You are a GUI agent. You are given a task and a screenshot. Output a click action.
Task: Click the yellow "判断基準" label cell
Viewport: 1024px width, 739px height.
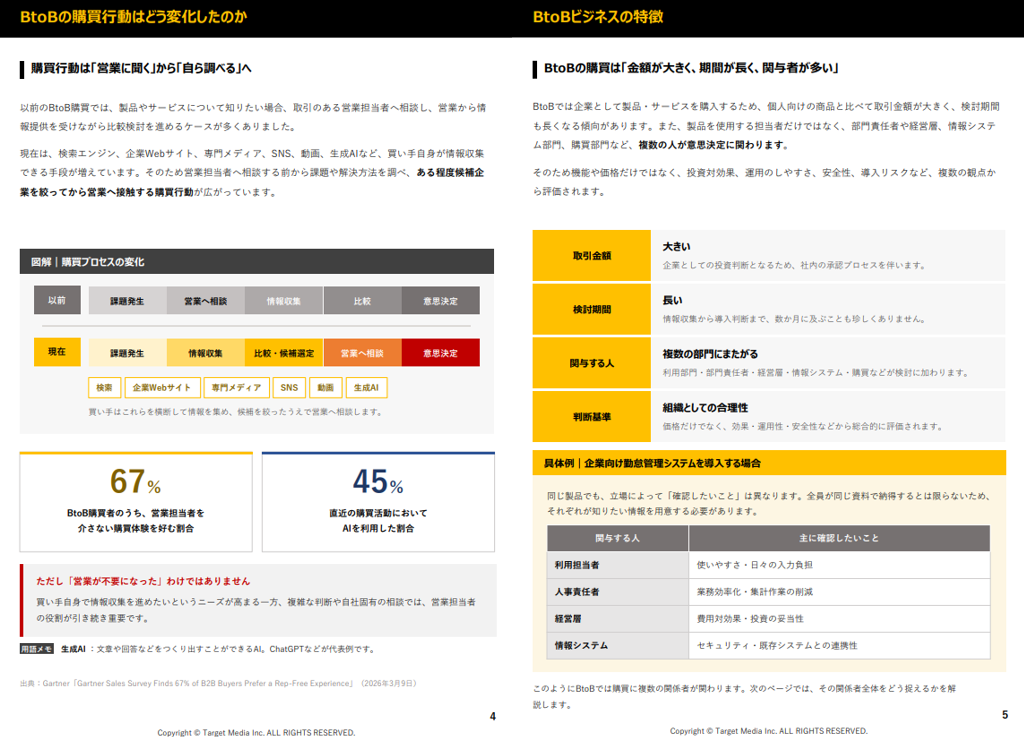pos(592,417)
